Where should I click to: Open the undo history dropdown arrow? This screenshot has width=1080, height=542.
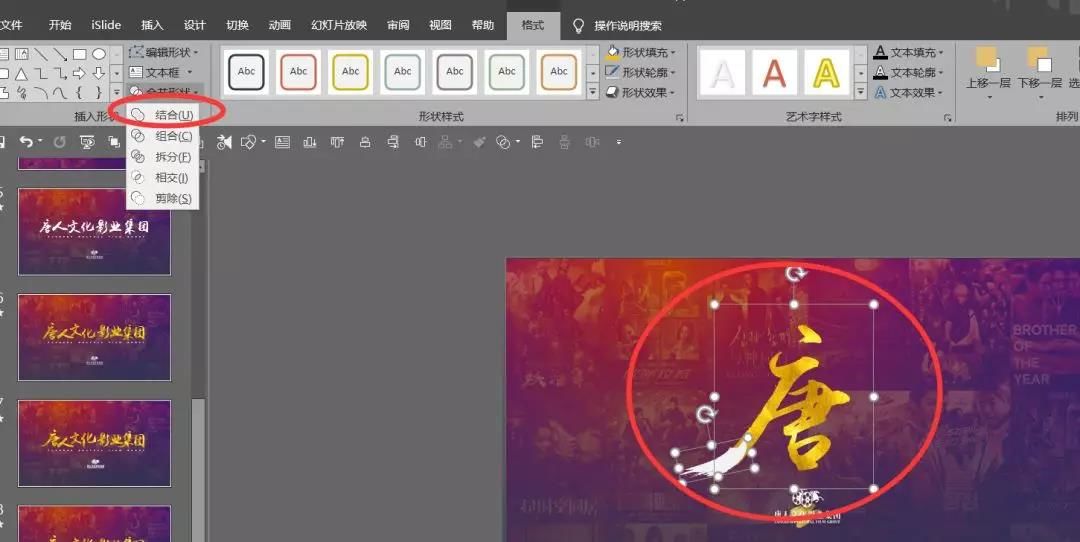(x=40, y=141)
